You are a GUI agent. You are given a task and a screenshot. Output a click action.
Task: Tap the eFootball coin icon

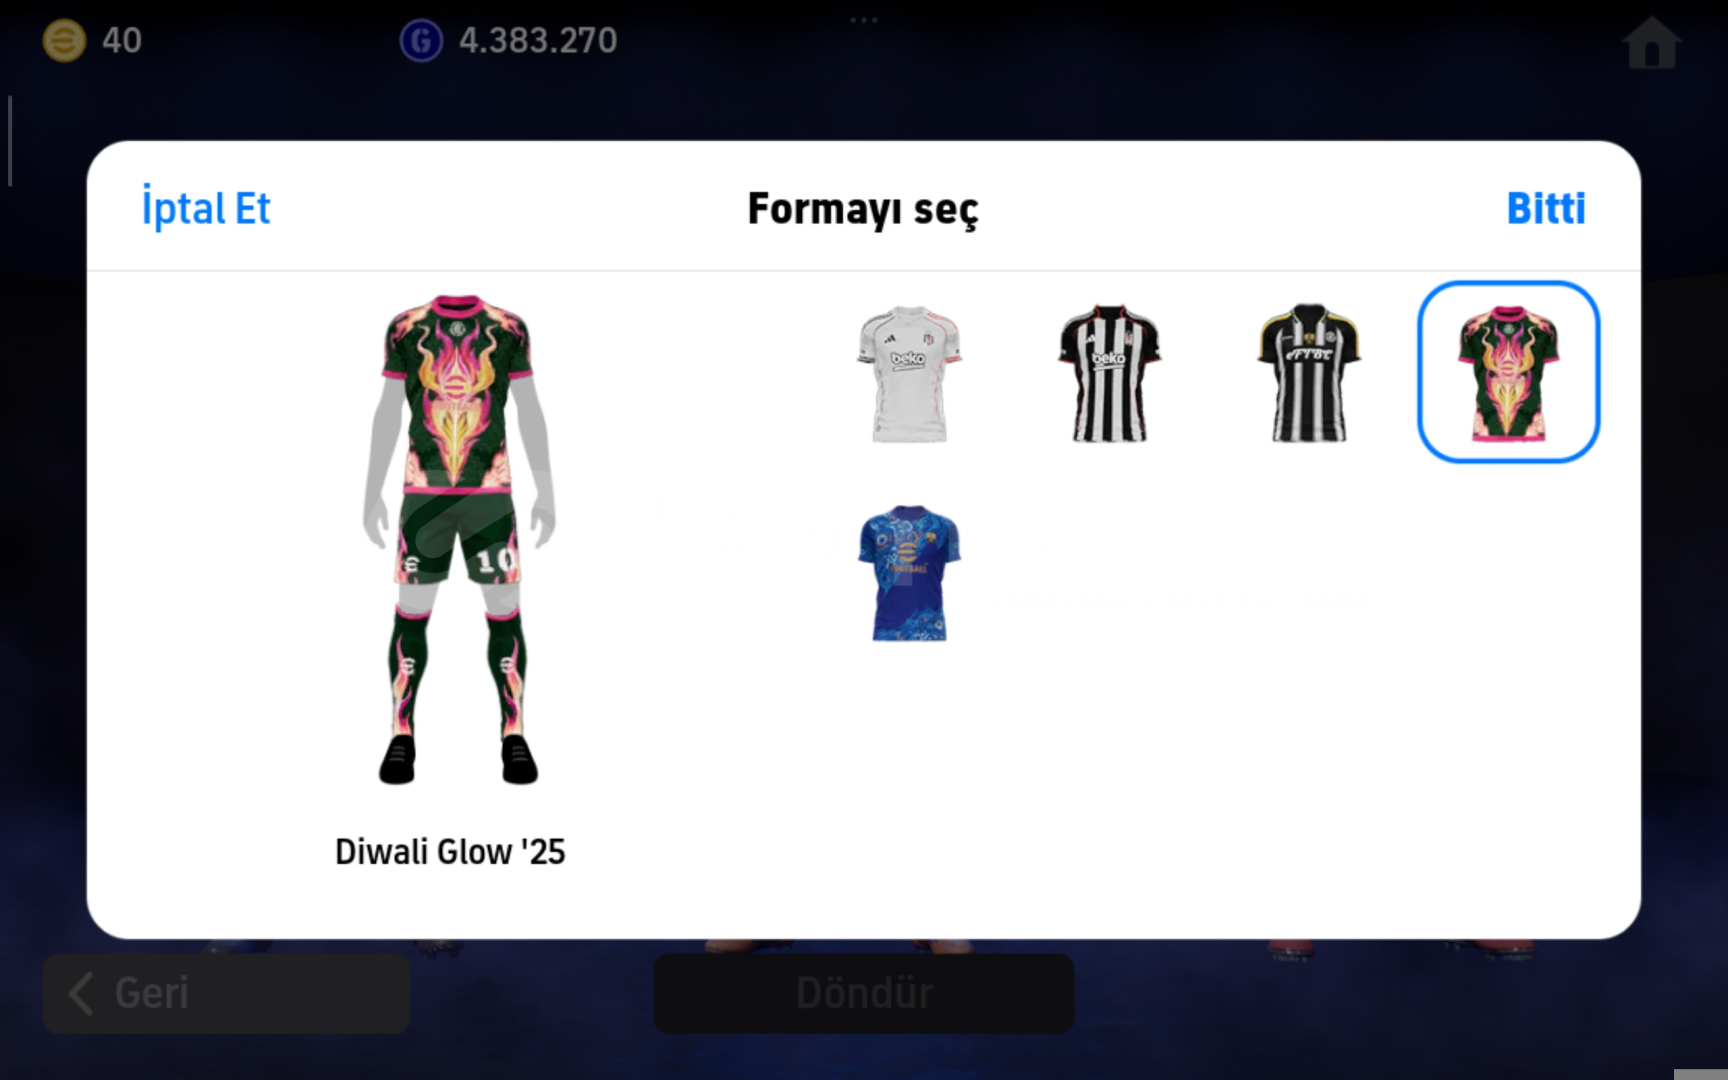pyautogui.click(x=64, y=41)
